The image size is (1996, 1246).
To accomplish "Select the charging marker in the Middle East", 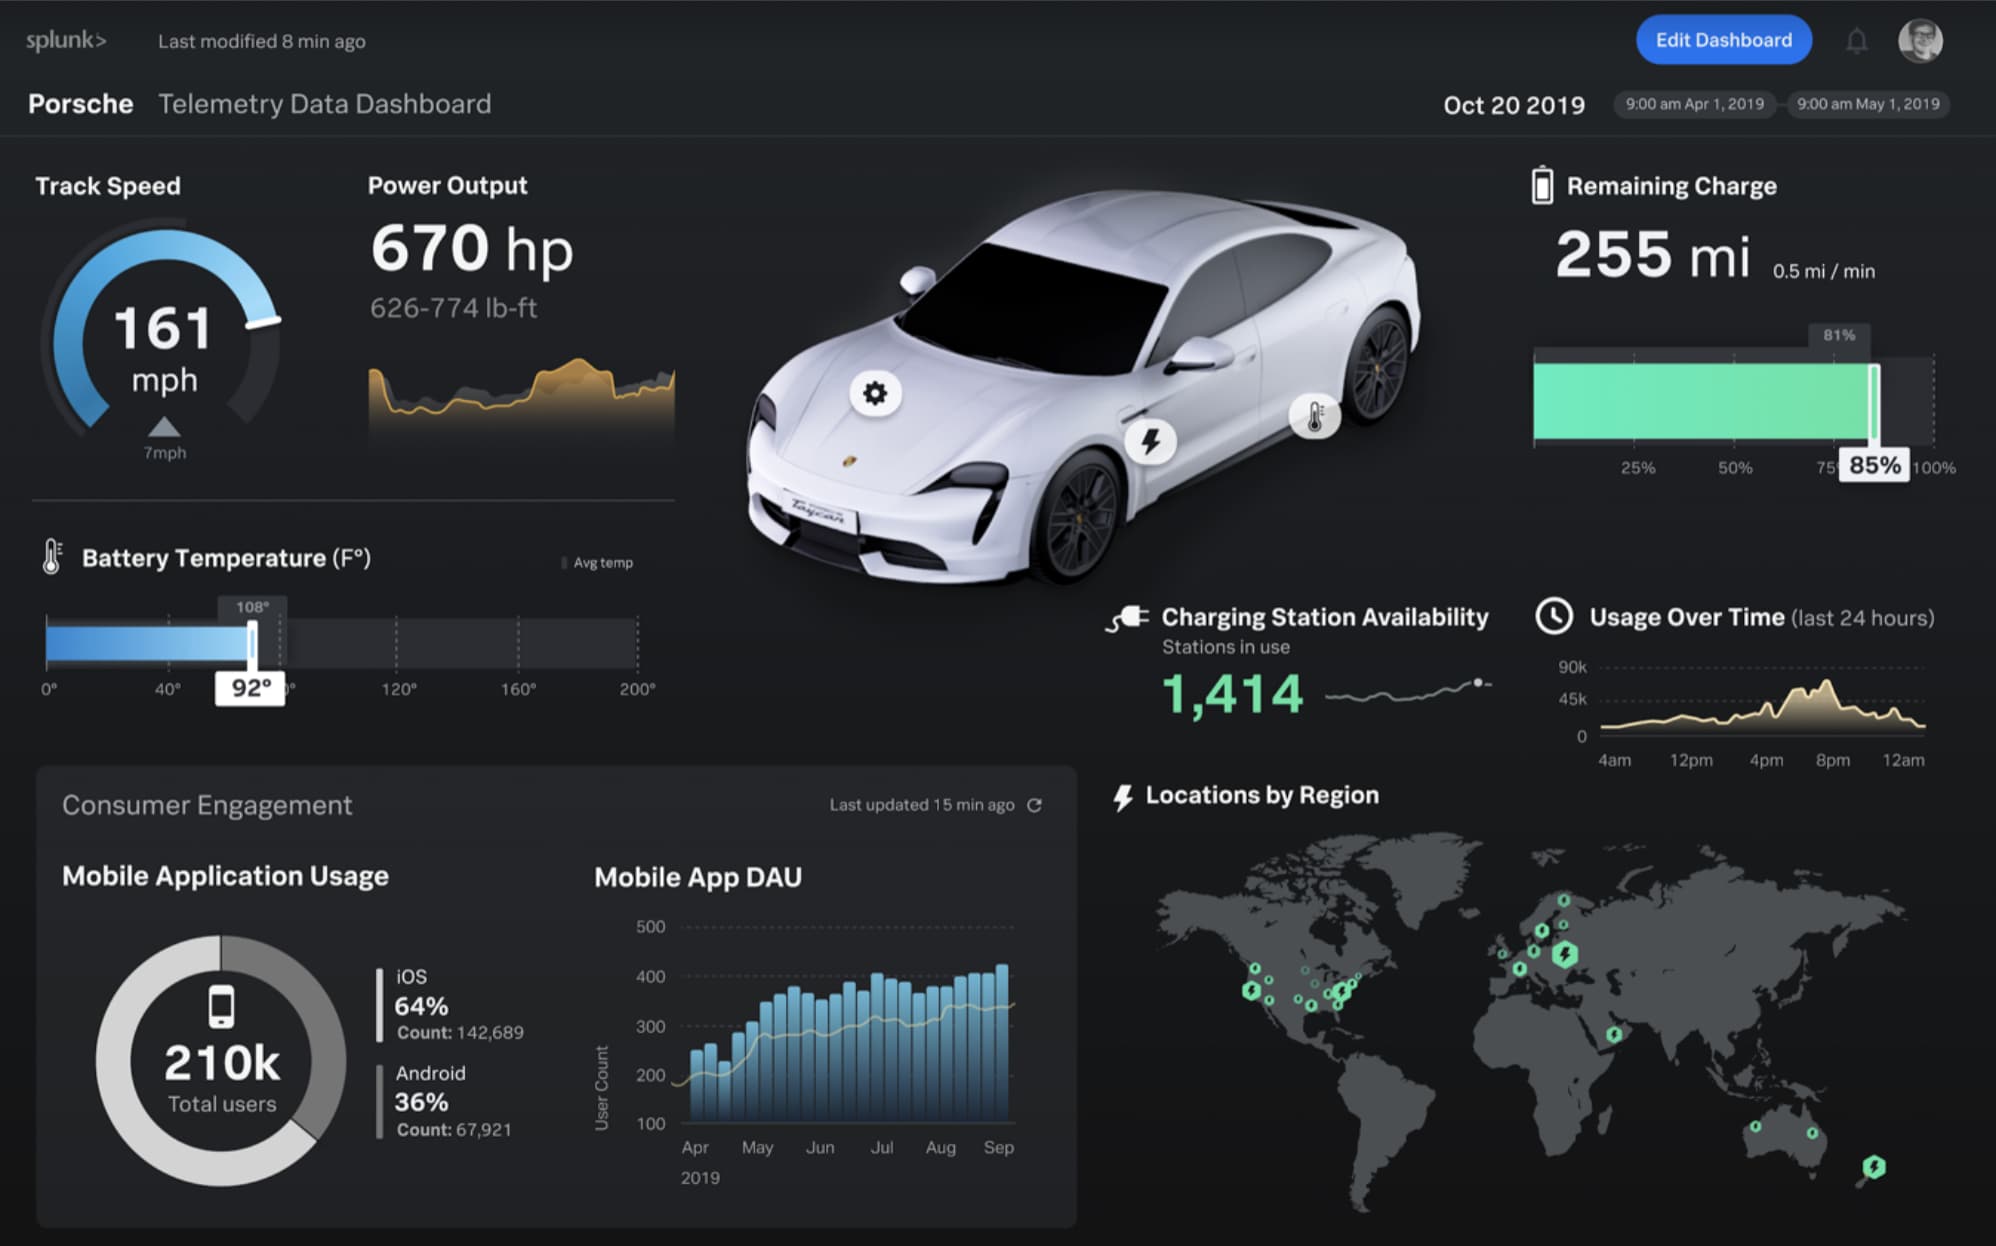I will (1613, 1034).
